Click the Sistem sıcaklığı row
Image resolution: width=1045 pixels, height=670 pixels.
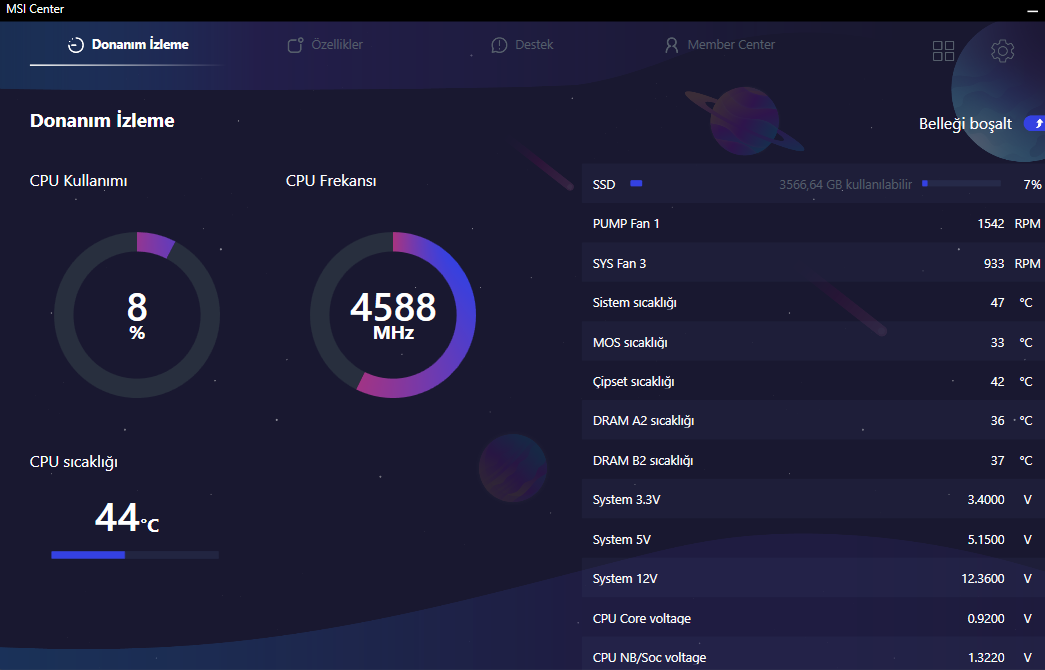(813, 303)
